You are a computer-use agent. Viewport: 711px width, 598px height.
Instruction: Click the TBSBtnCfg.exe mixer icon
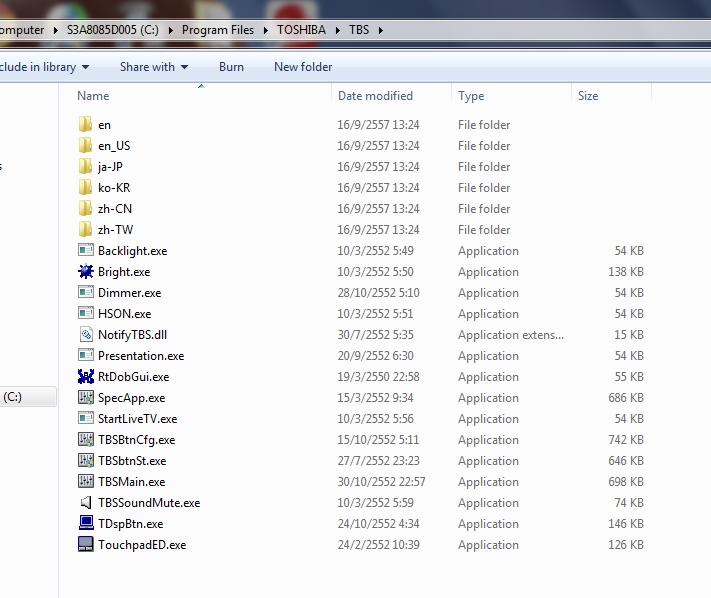click(86, 439)
